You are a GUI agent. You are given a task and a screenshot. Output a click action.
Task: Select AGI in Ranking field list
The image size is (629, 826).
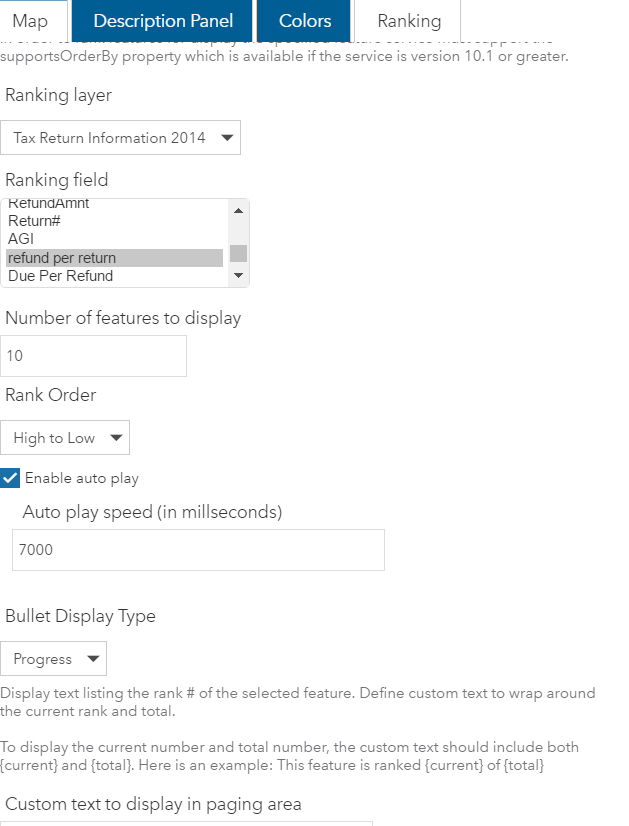coord(21,239)
